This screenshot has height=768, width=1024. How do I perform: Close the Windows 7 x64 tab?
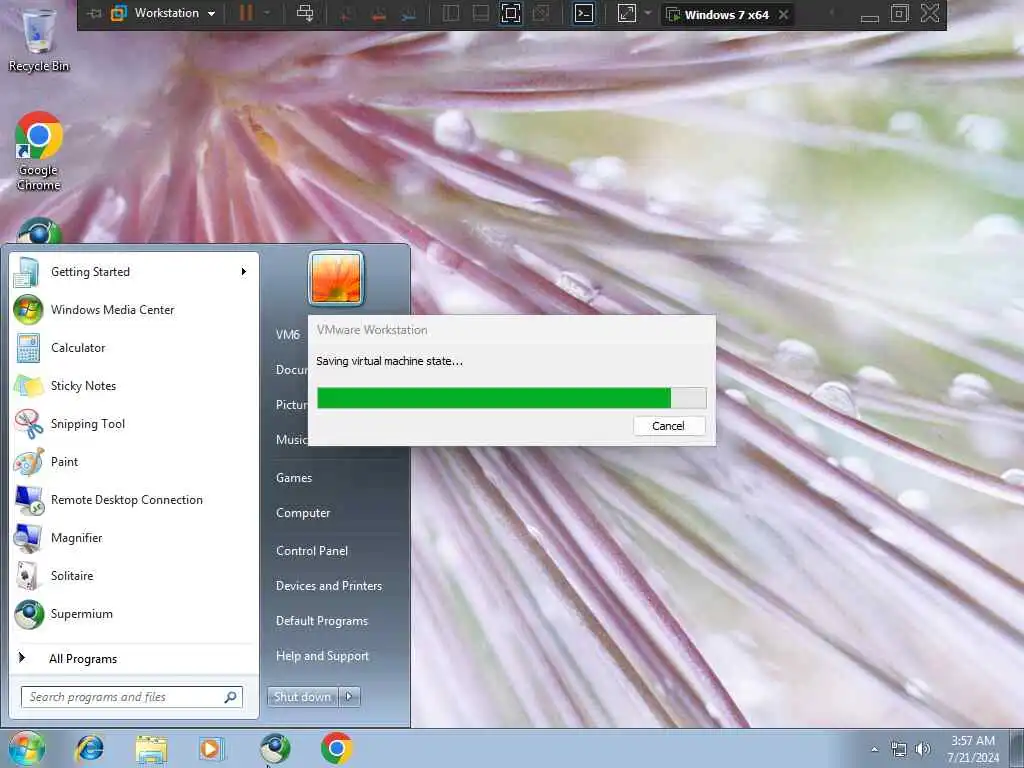tap(784, 14)
